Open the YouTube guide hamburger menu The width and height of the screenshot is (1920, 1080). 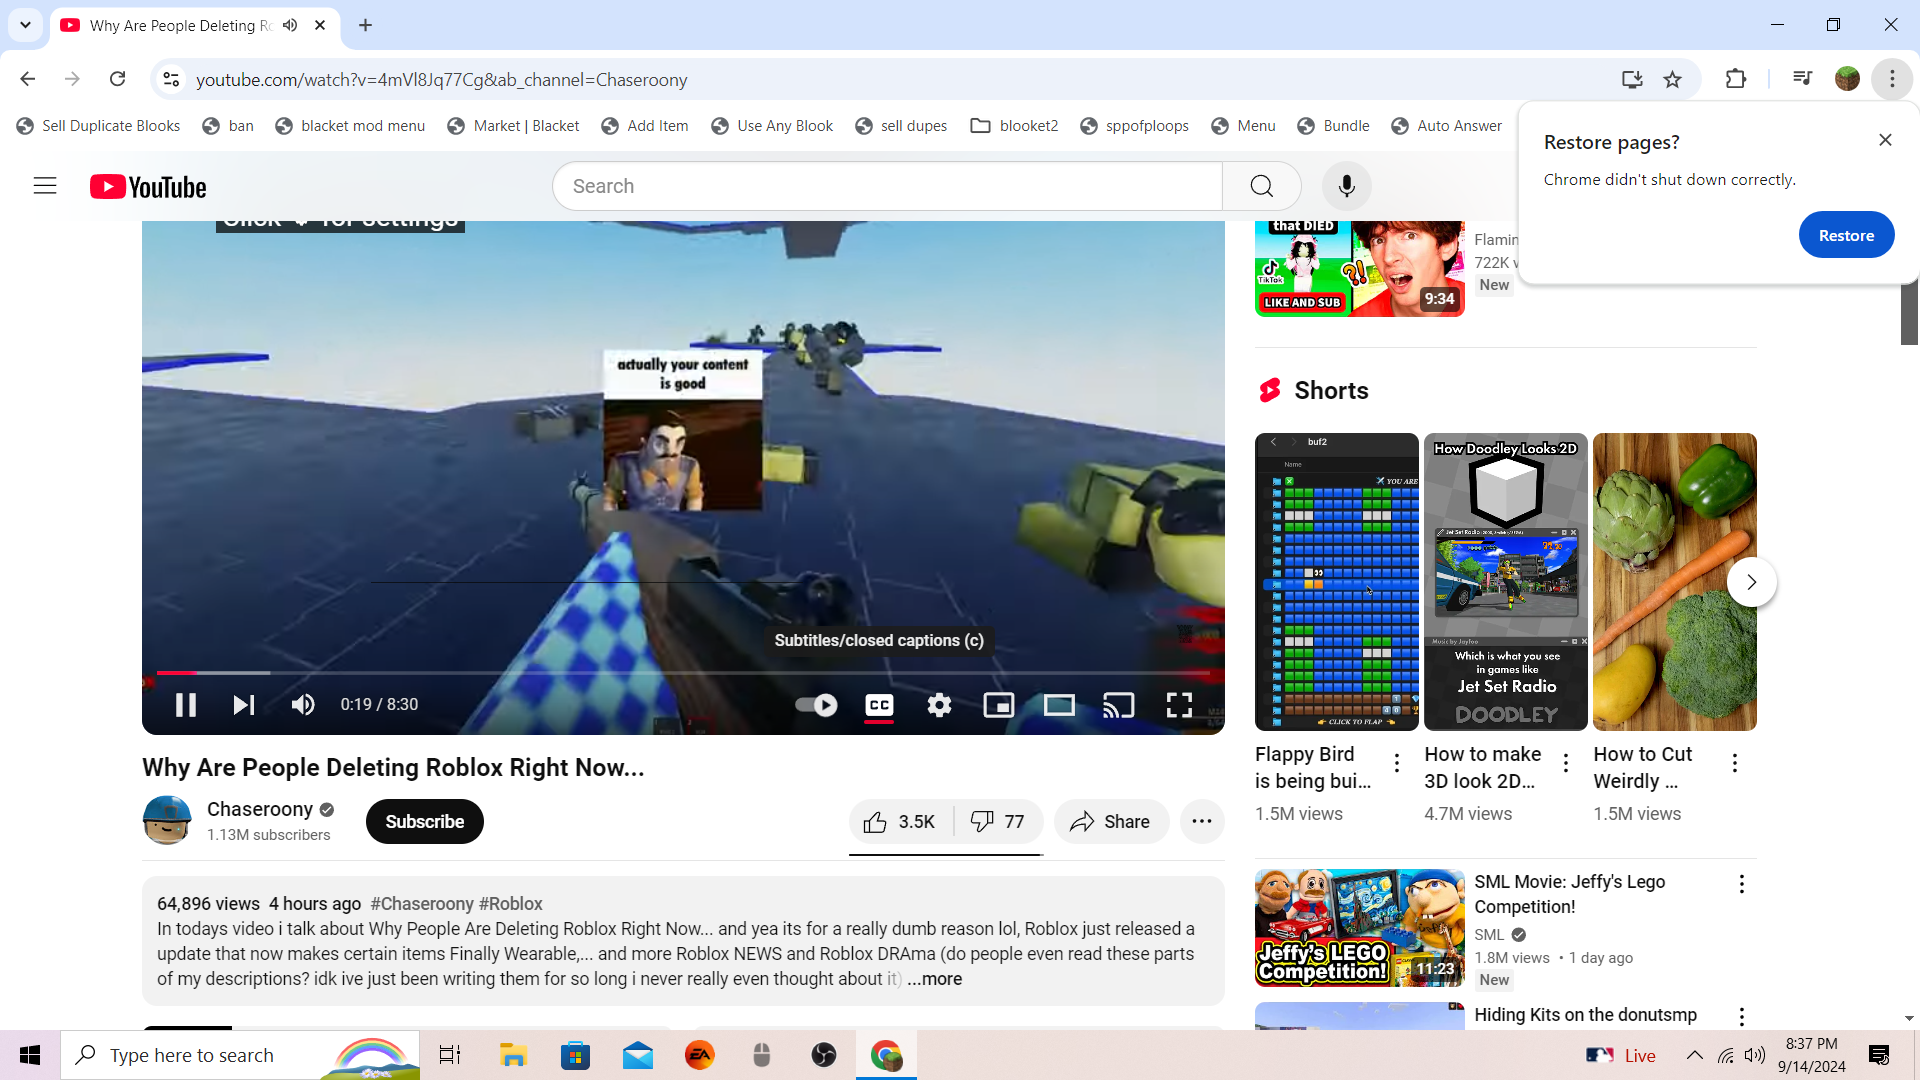(45, 186)
